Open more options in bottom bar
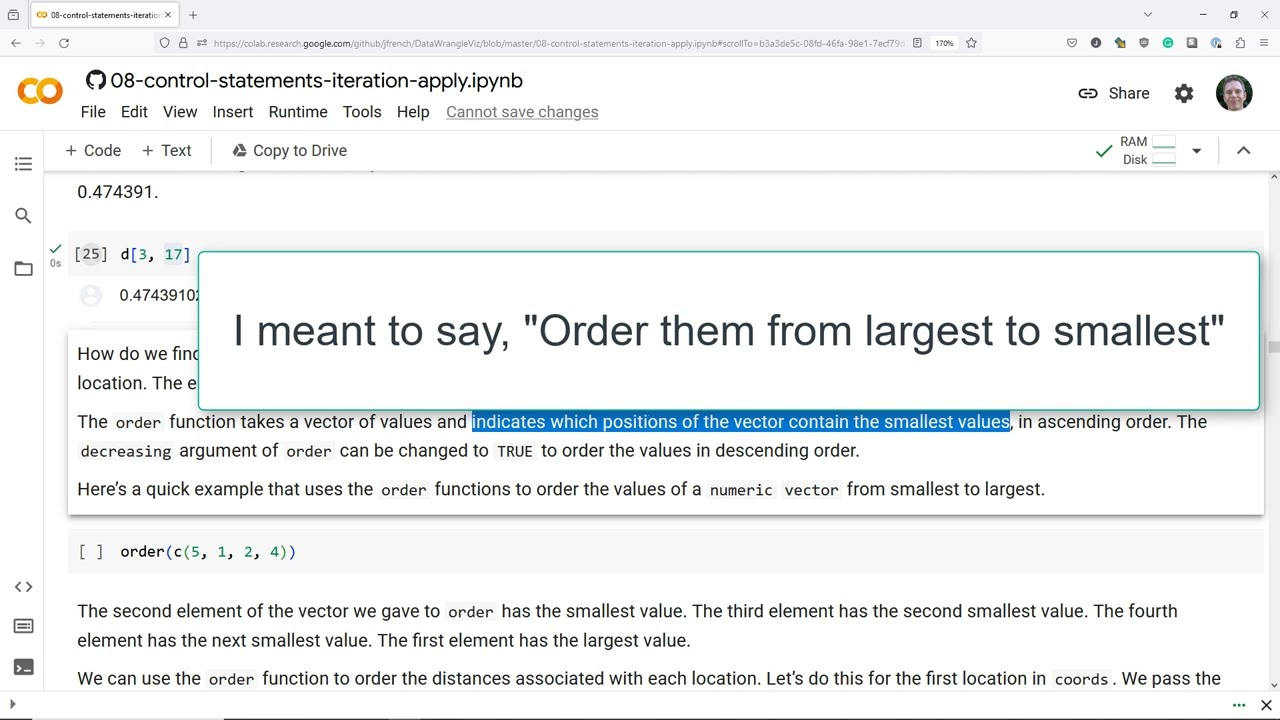Viewport: 1280px width, 720px height. pos(1239,706)
